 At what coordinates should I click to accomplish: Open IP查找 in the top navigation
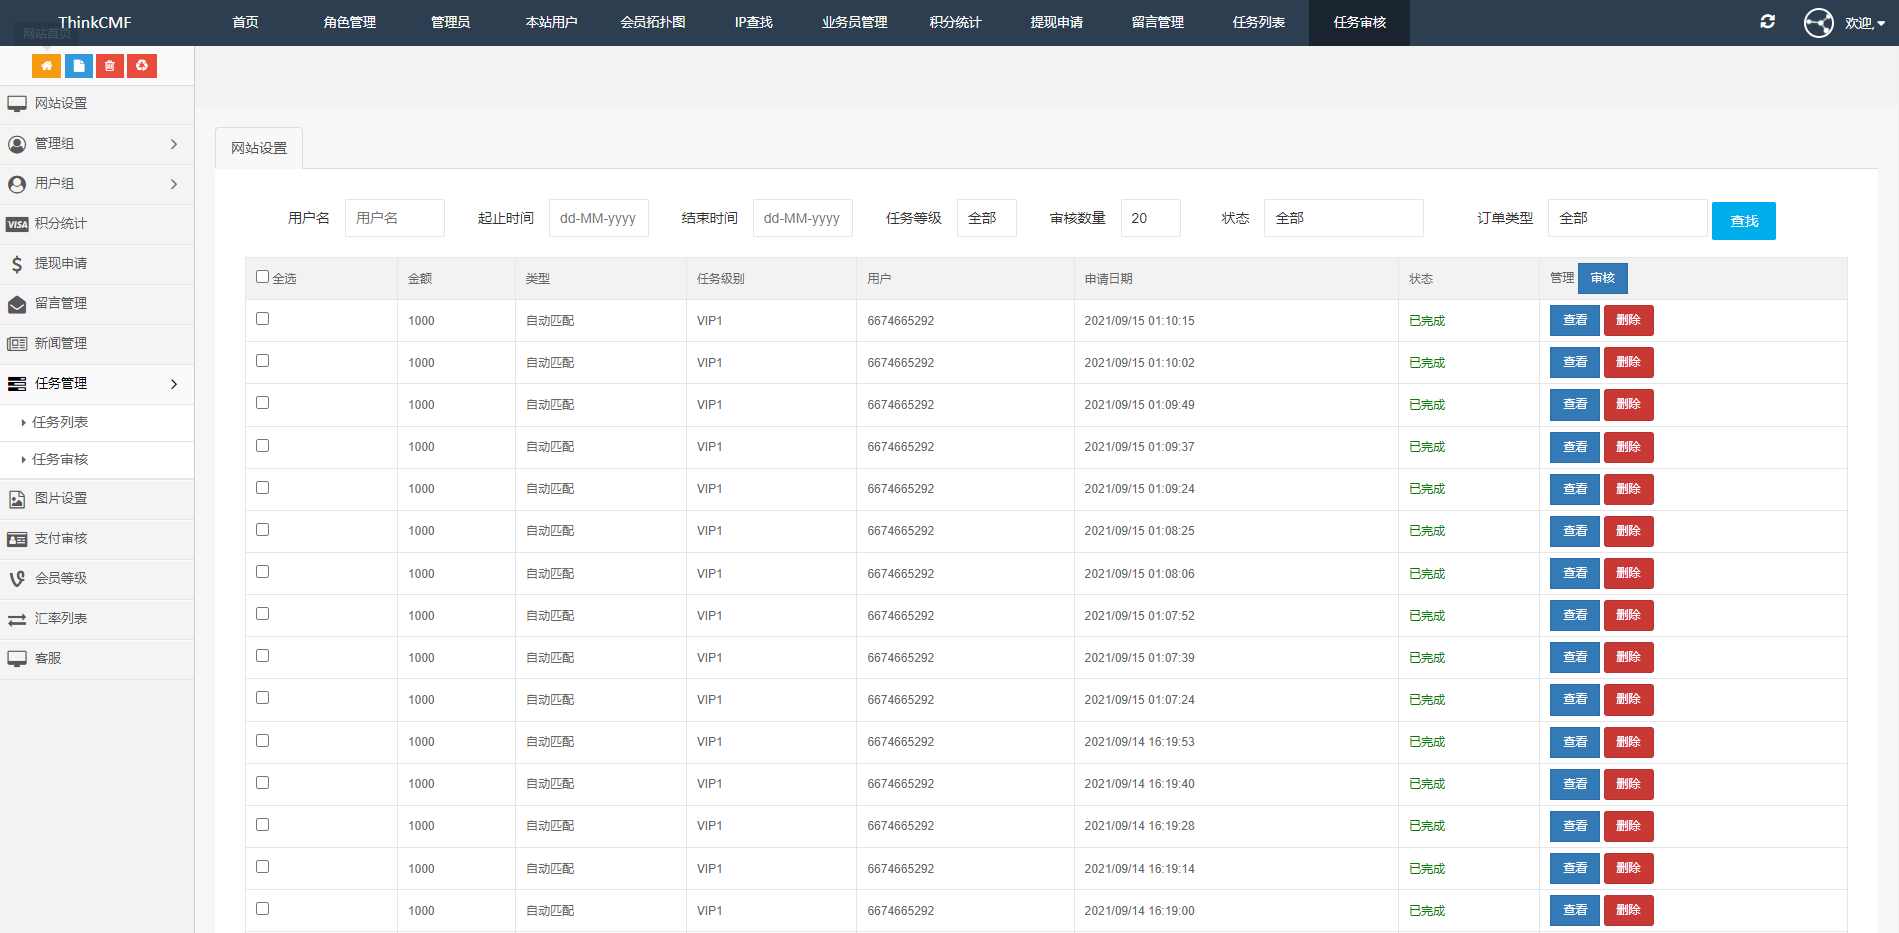[754, 22]
